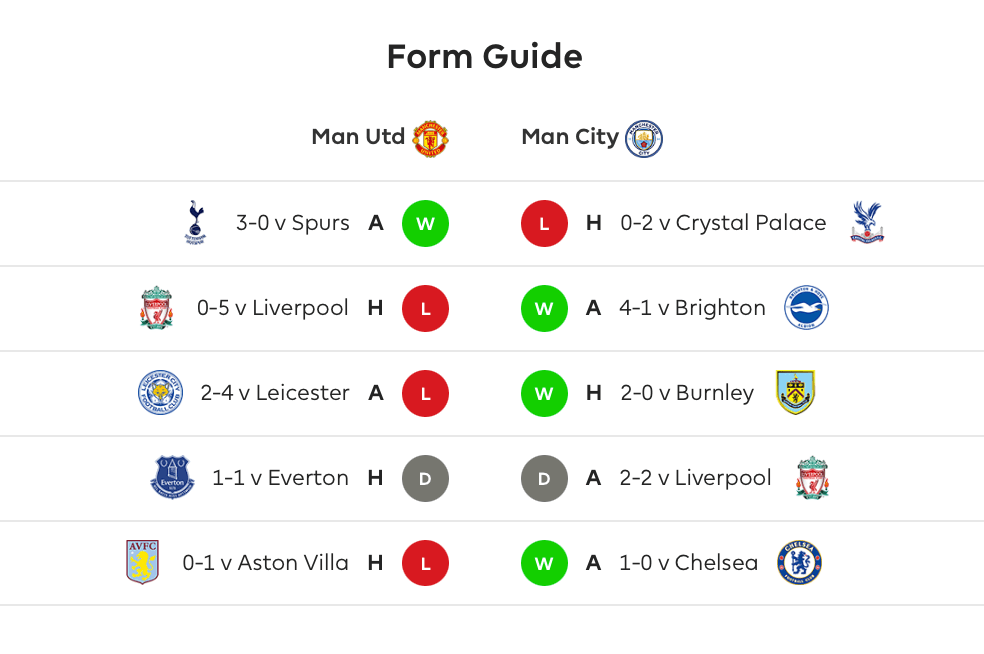Open the 0-2 v Crystal Palace result
The height and width of the screenshot is (654, 984).
pyautogui.click(x=723, y=223)
